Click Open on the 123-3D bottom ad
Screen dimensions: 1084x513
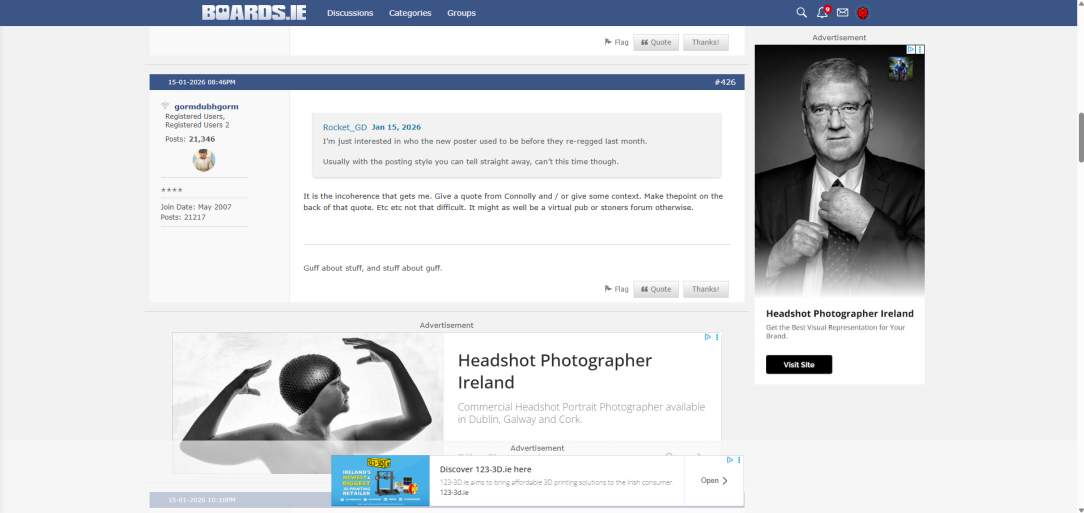point(713,481)
